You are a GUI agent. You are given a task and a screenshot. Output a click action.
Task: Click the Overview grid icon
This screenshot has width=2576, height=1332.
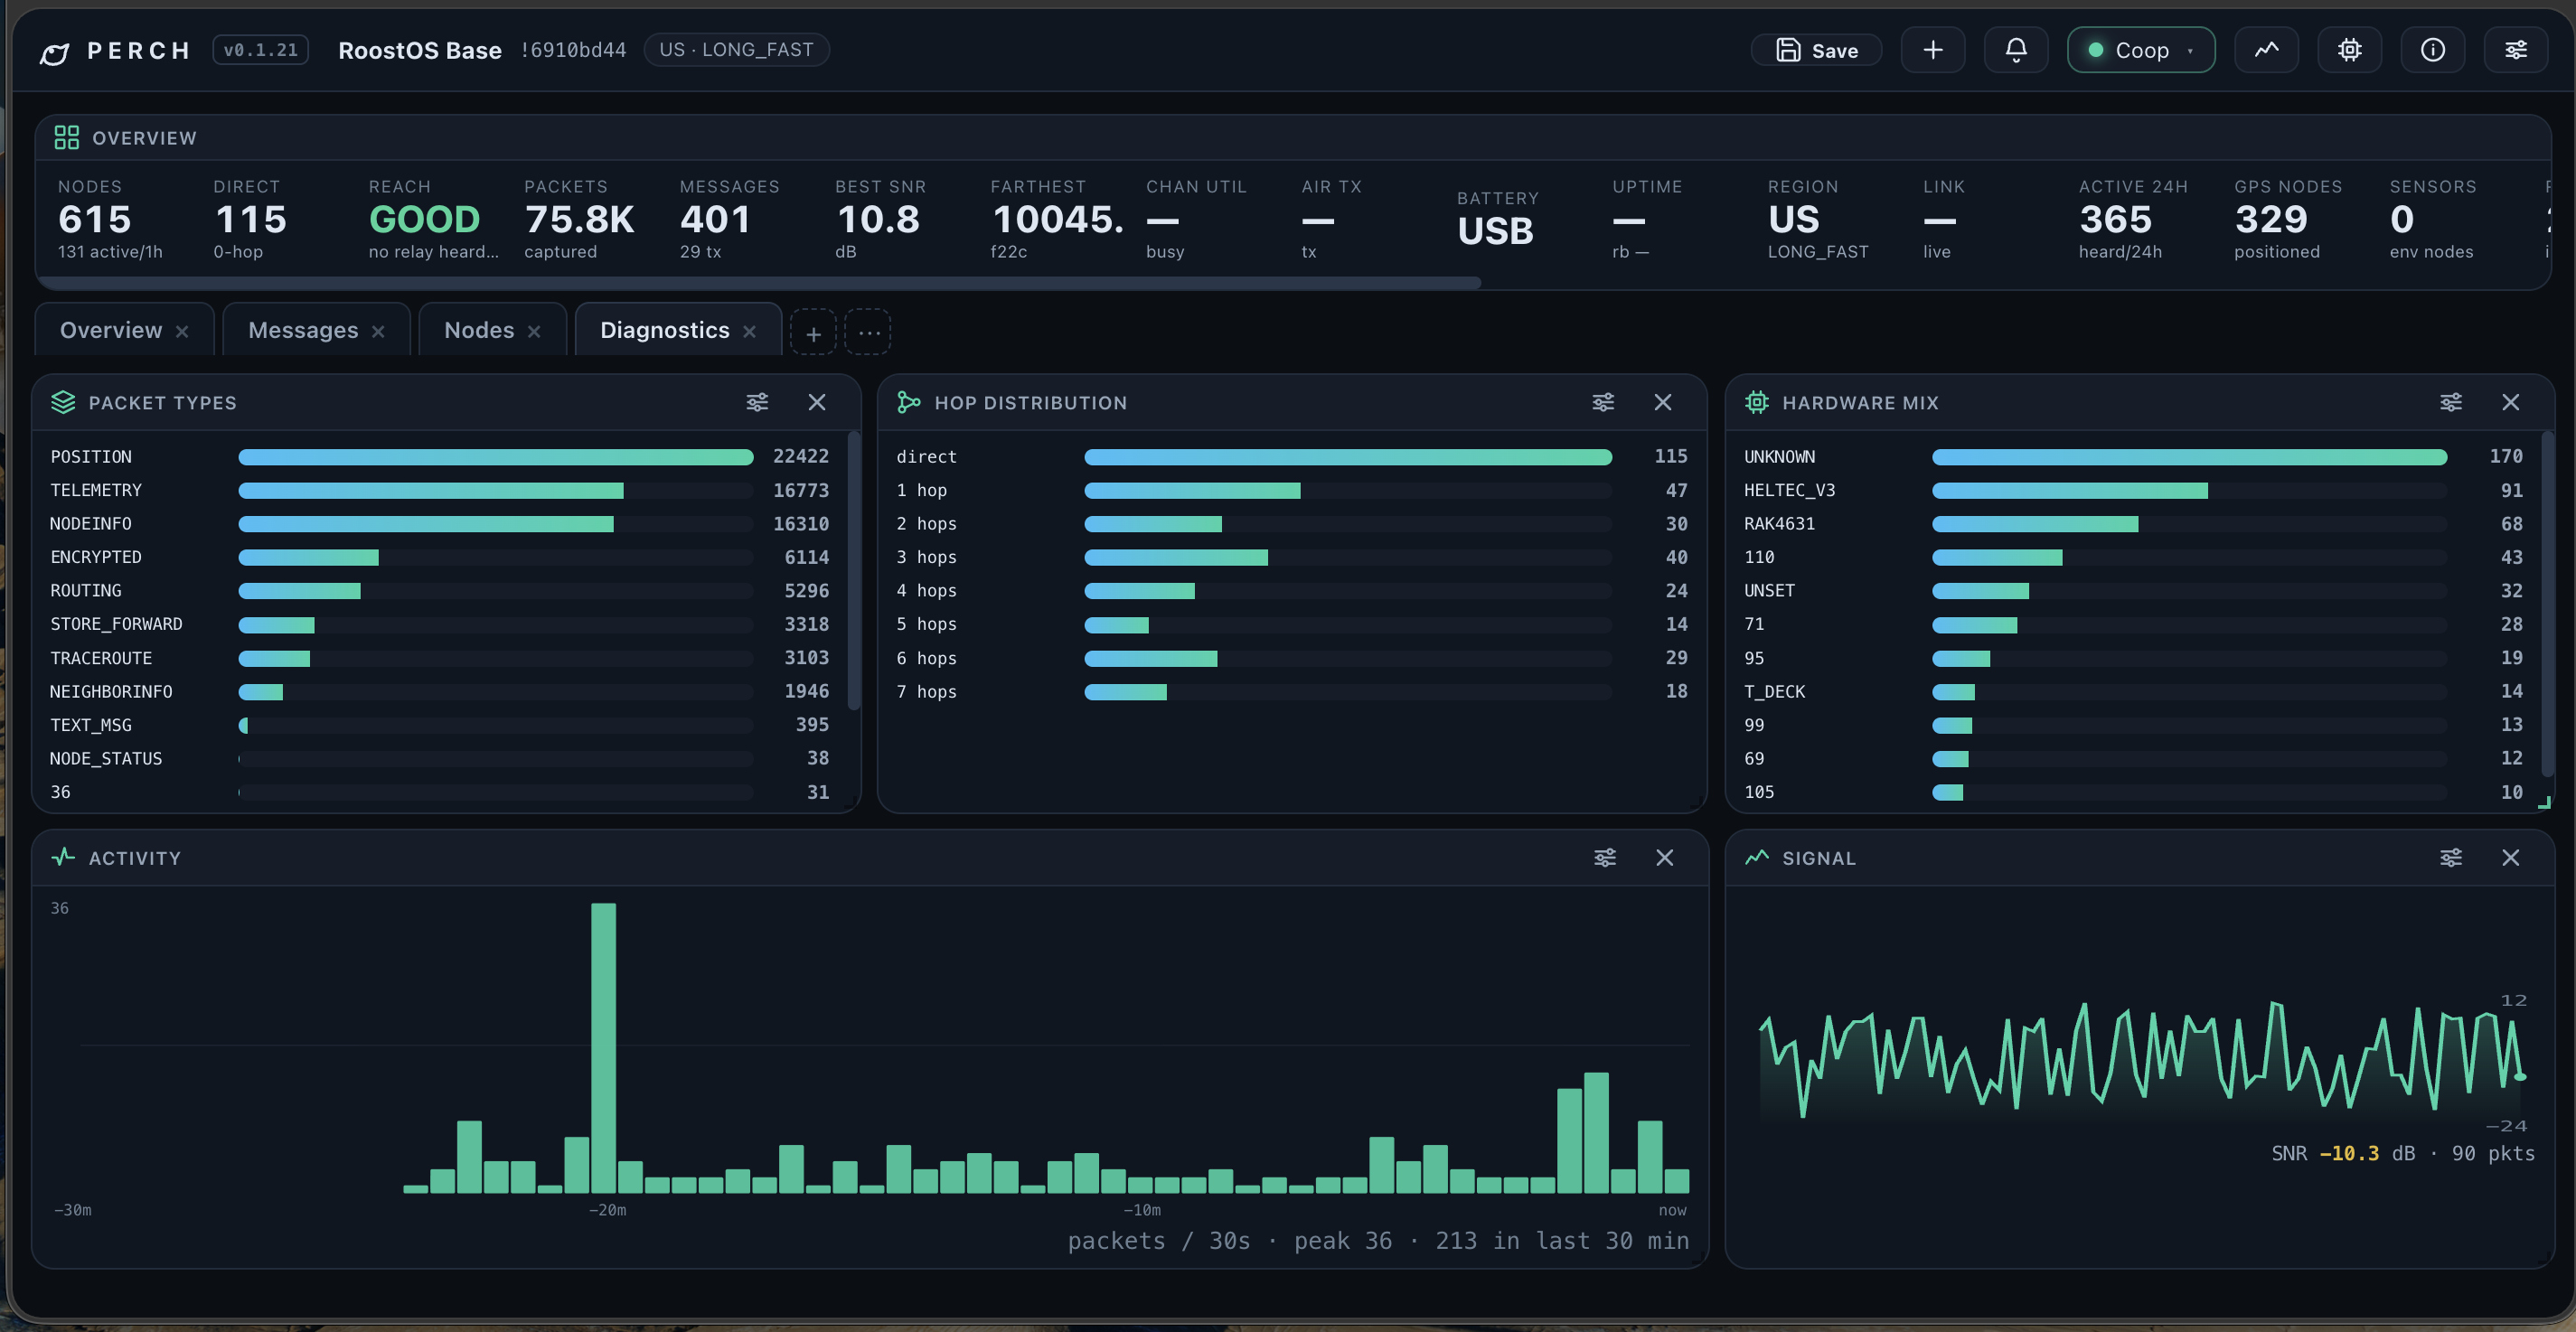pos(66,138)
